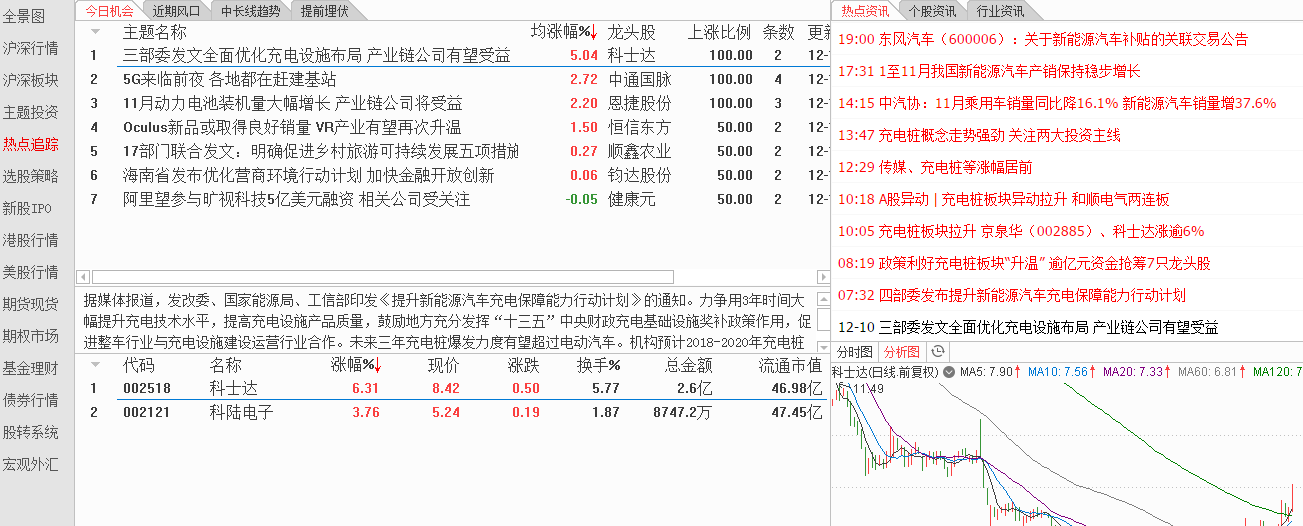The width and height of the screenshot is (1303, 526).
Task: Sort topics by 均涨幅% column header
Action: (x=563, y=32)
